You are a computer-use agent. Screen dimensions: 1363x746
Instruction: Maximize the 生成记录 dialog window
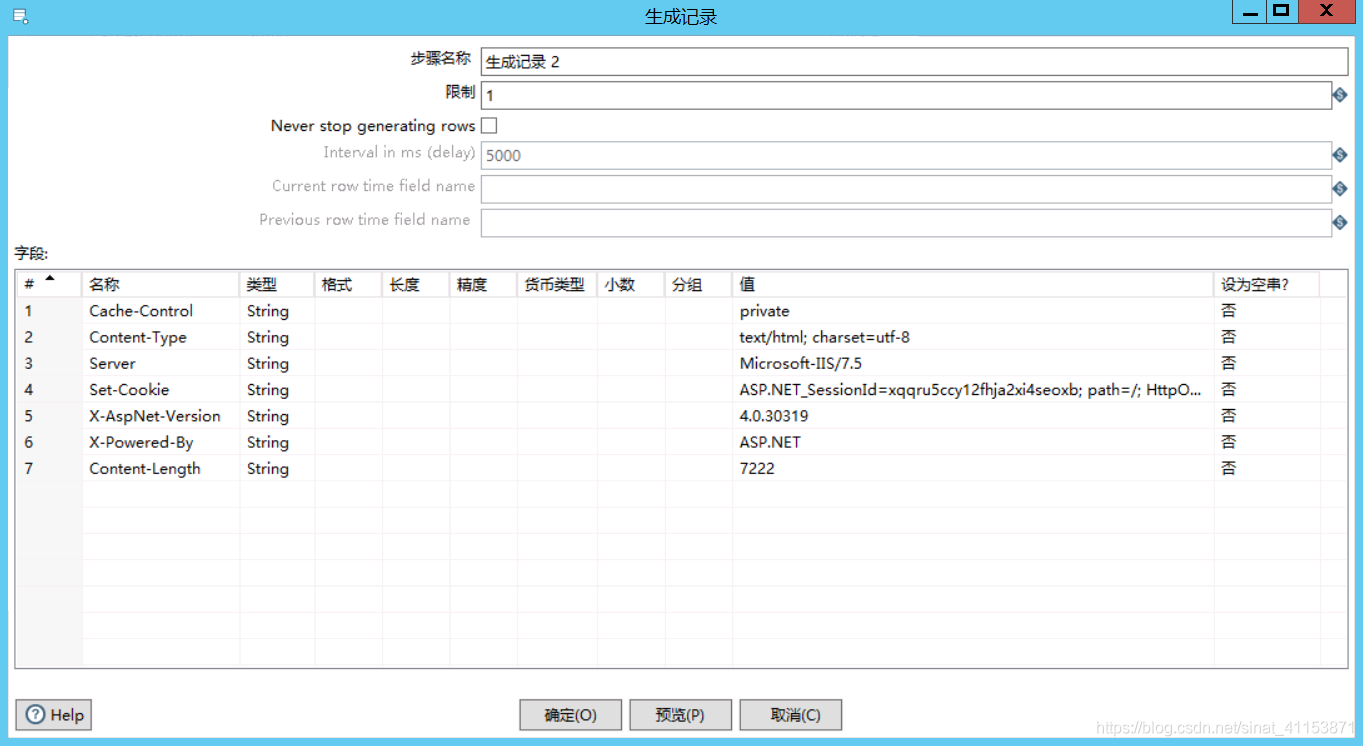pyautogui.click(x=1281, y=11)
